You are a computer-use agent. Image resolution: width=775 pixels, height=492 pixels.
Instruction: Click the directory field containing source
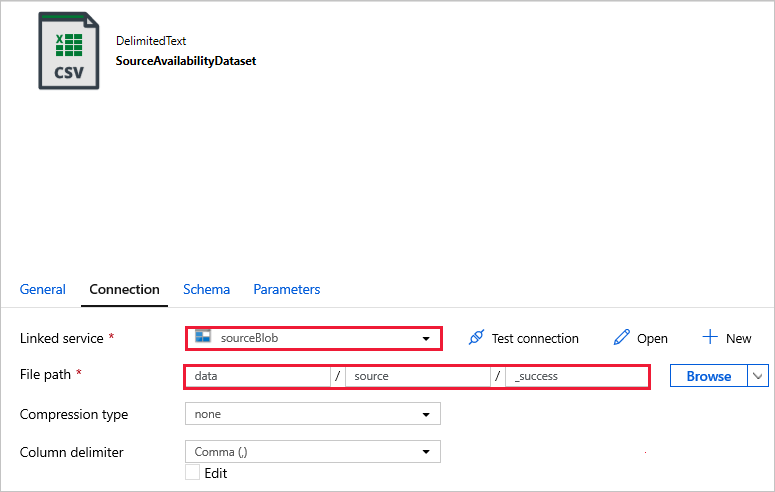418,376
